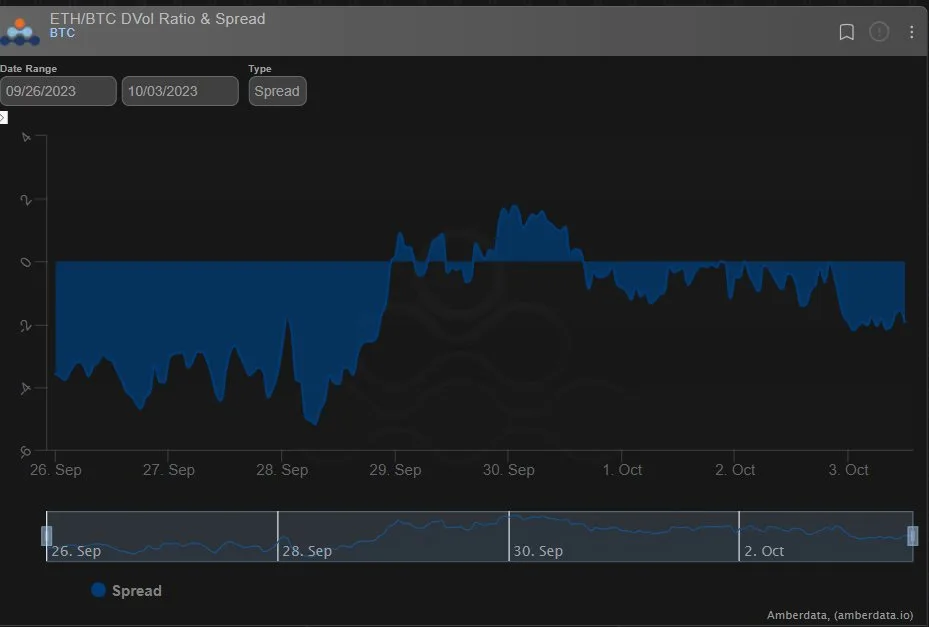Click the ETH/BTC DVol Ratio & Spread title

point(158,19)
